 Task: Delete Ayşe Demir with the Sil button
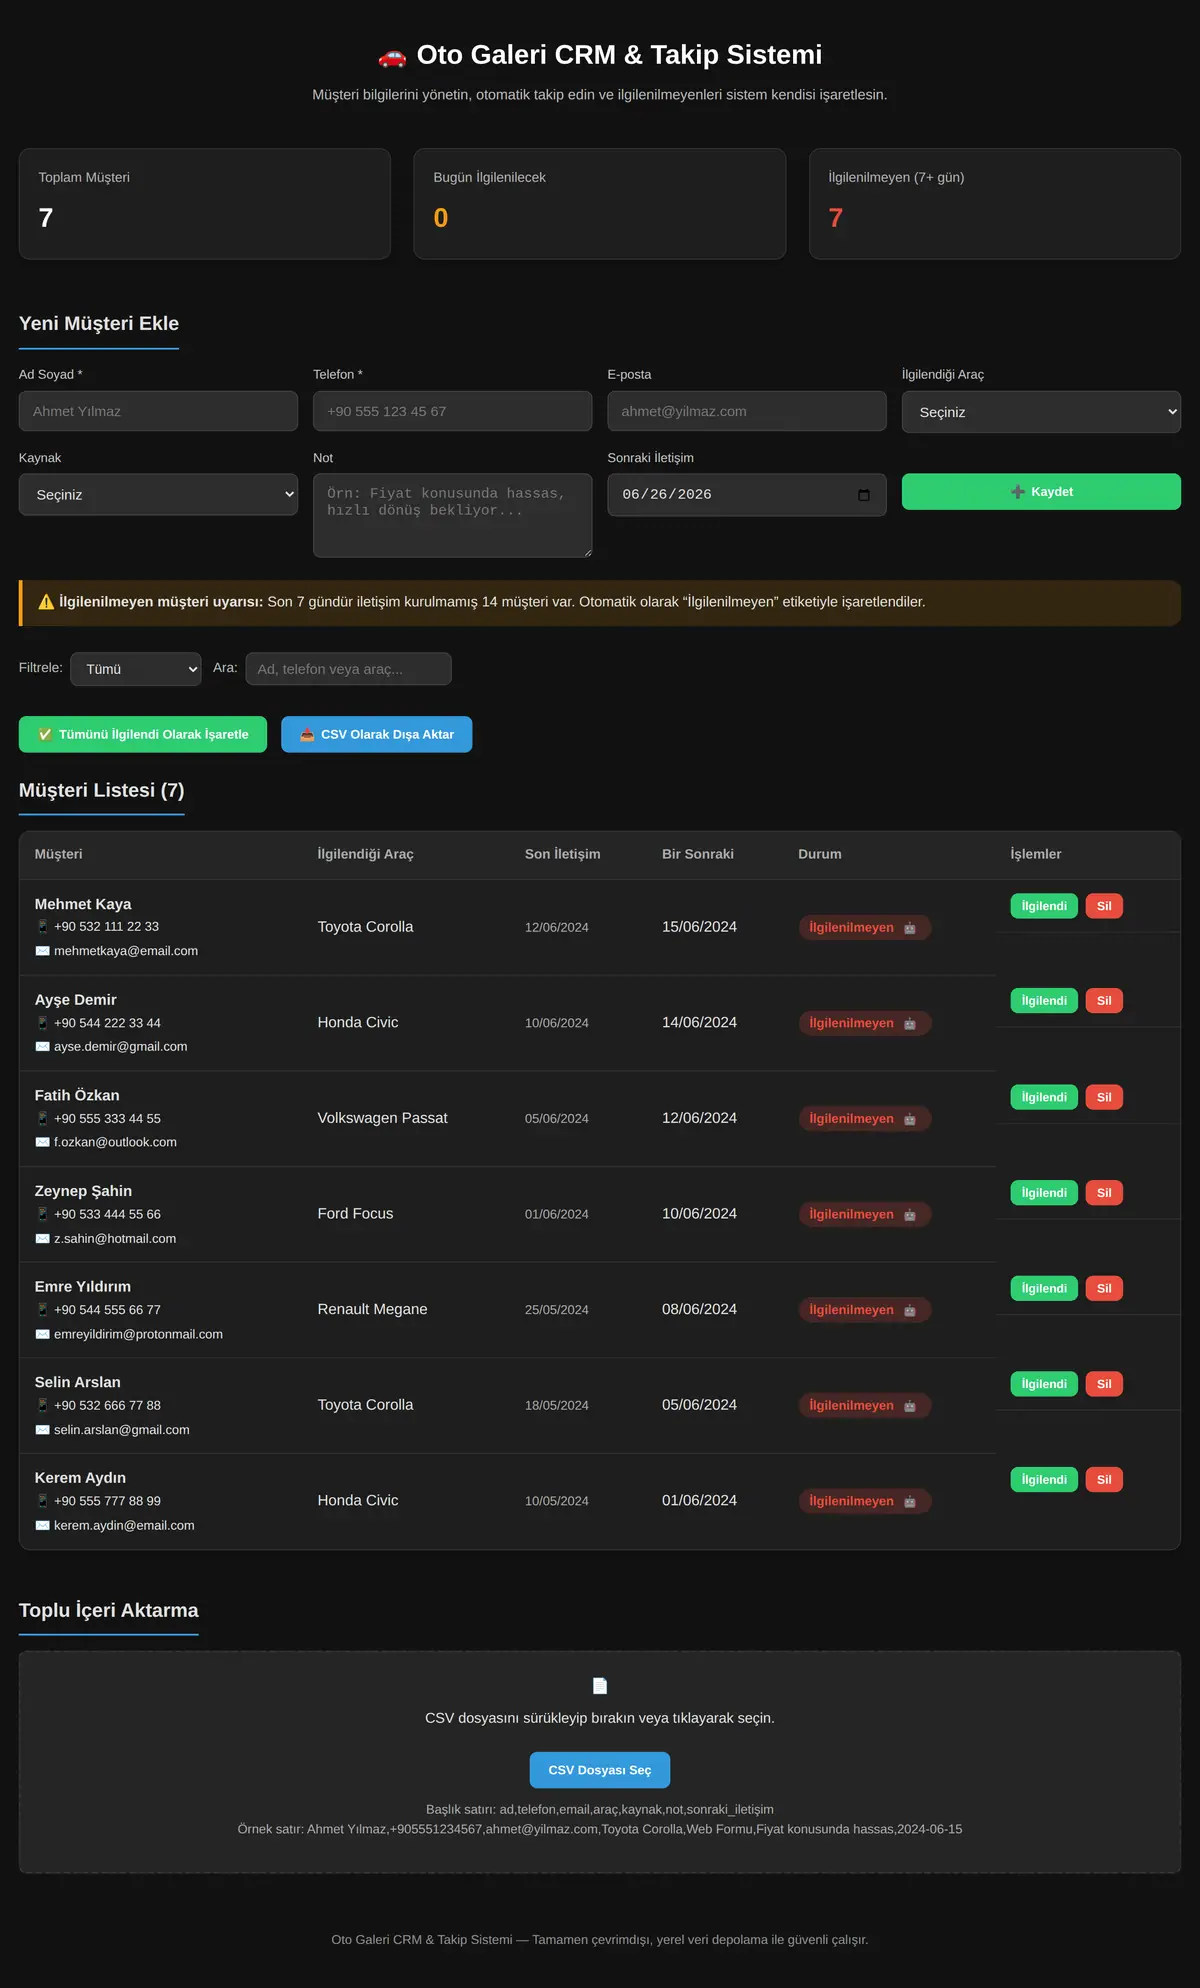pos(1104,1001)
